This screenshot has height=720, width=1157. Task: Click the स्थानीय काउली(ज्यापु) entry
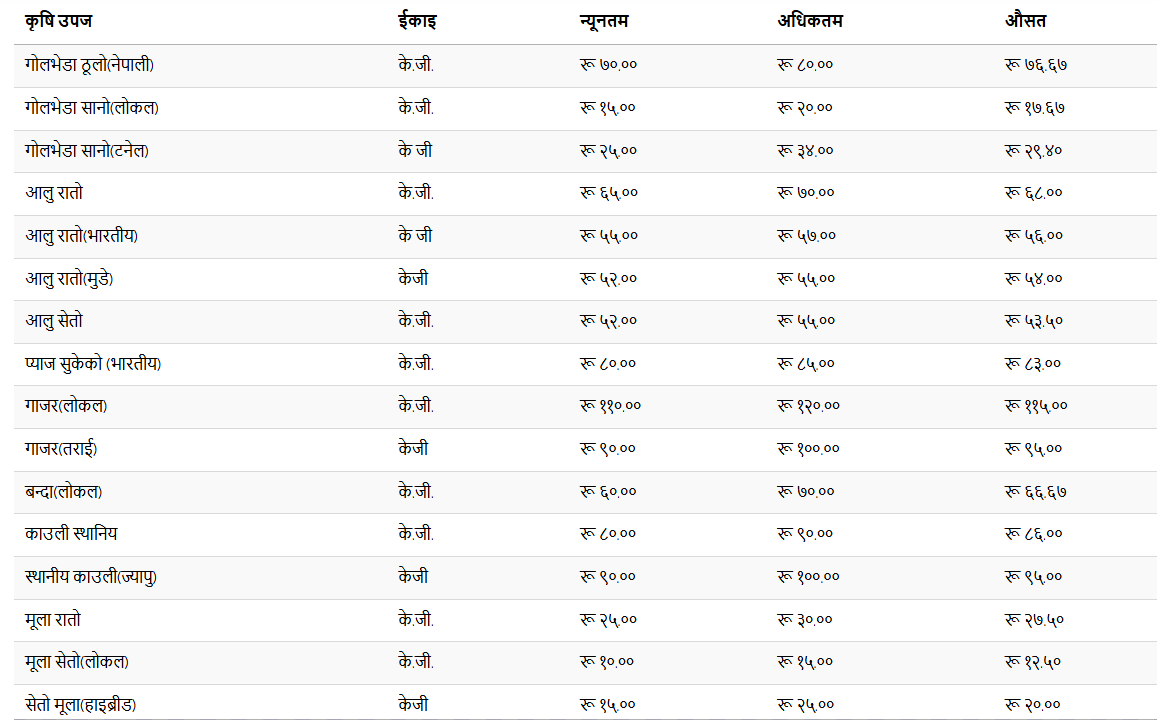[91, 577]
